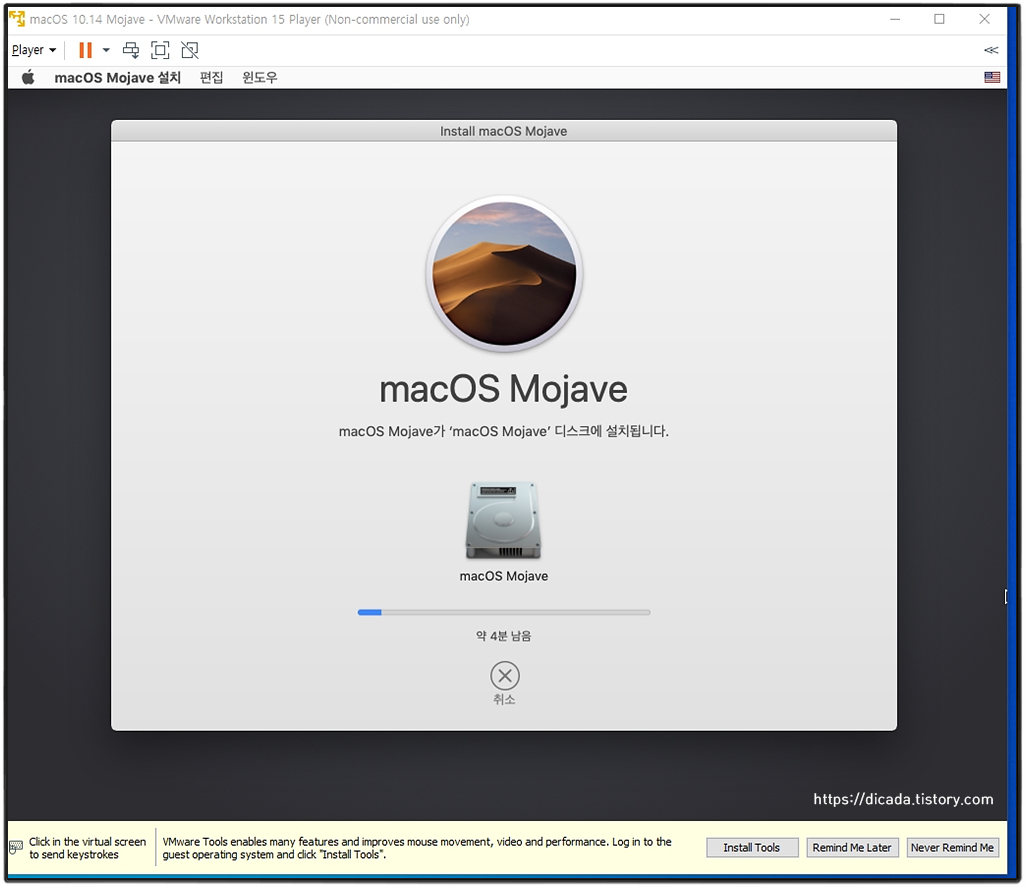
Task: Select the macOS Mojave hard disk icon
Action: [504, 520]
